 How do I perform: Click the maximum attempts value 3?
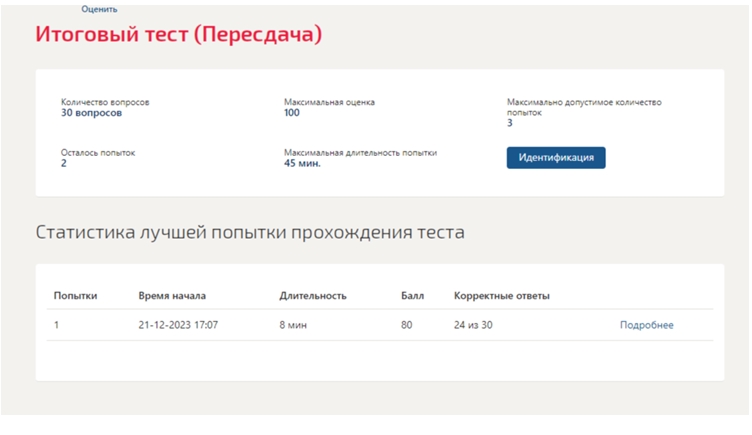(510, 123)
